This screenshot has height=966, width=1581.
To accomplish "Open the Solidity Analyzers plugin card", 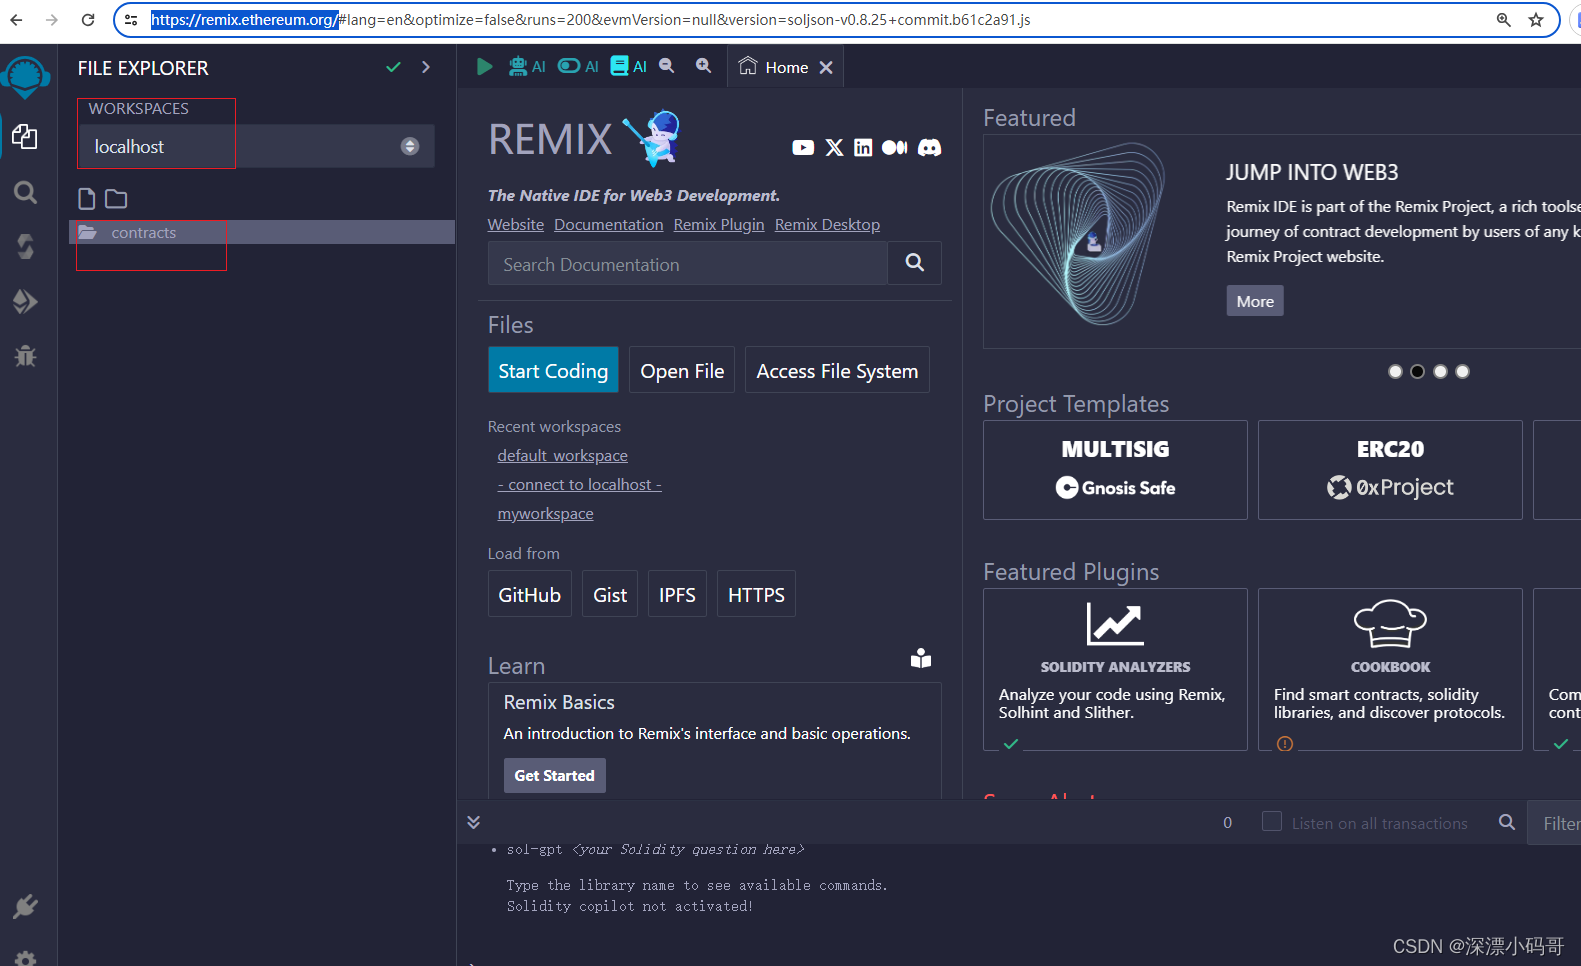I will click(x=1115, y=669).
